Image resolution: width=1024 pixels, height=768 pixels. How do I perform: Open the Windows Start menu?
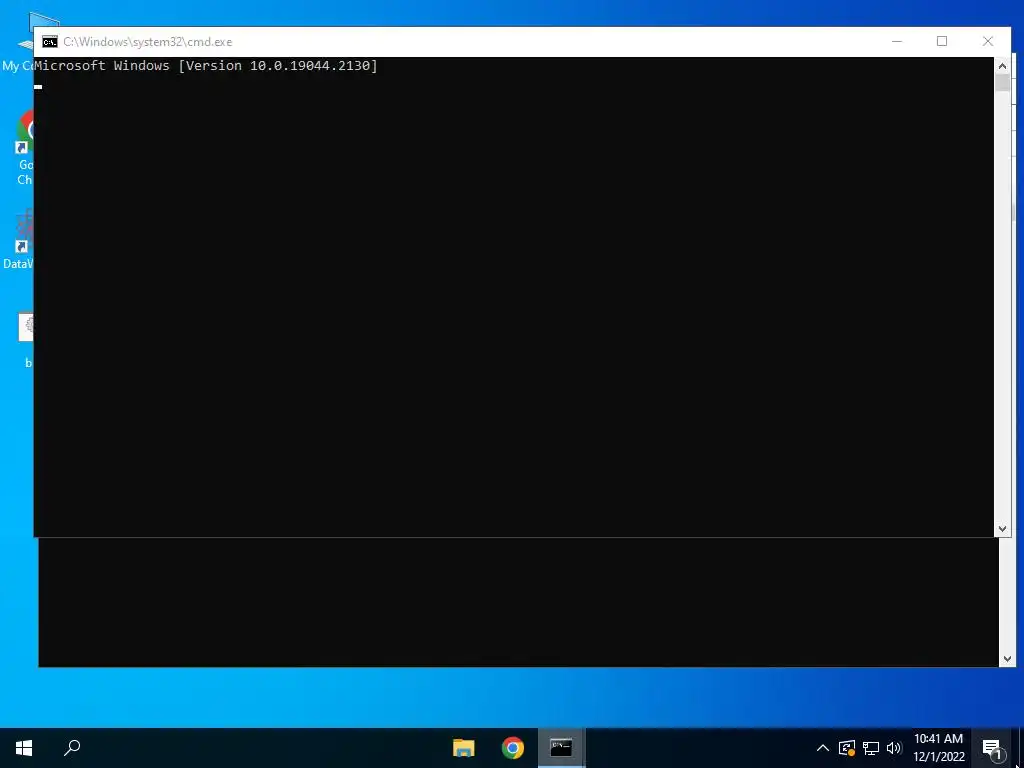point(24,748)
